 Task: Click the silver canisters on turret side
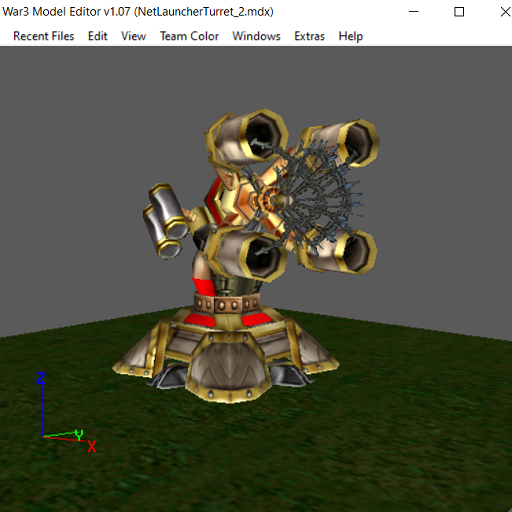(165, 220)
